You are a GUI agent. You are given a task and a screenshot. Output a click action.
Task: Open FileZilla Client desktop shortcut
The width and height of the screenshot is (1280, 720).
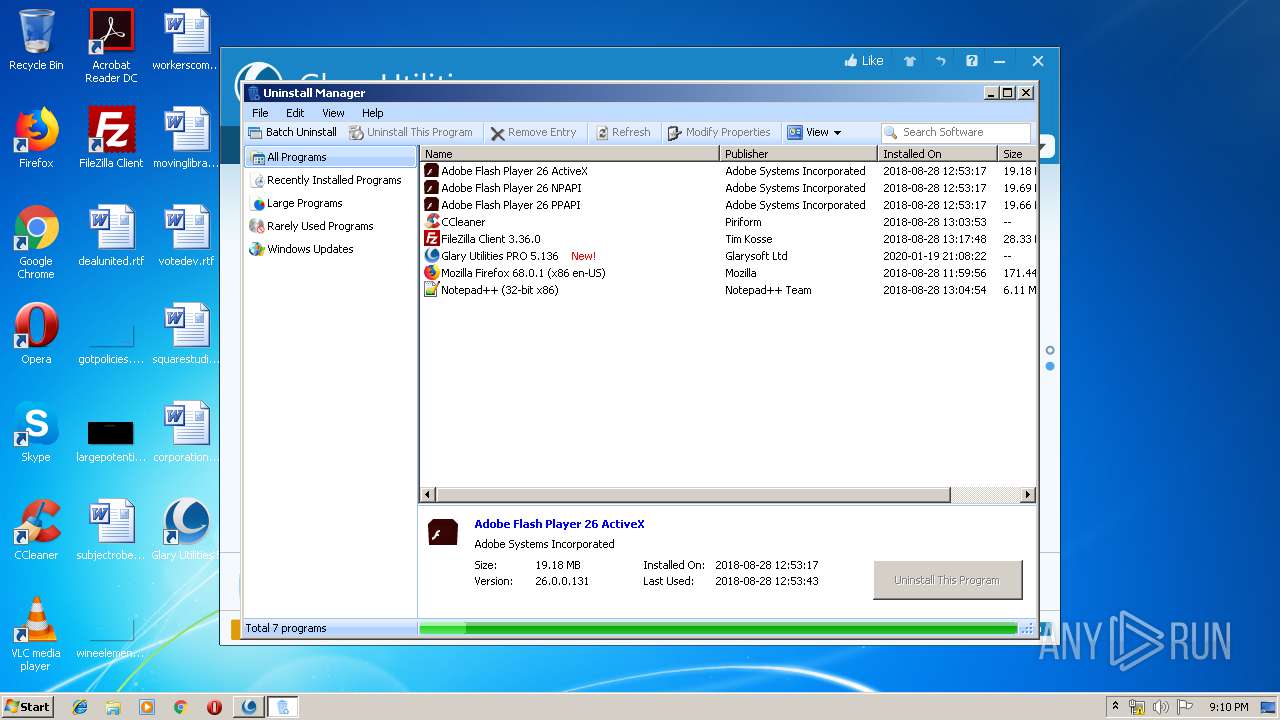(x=111, y=138)
